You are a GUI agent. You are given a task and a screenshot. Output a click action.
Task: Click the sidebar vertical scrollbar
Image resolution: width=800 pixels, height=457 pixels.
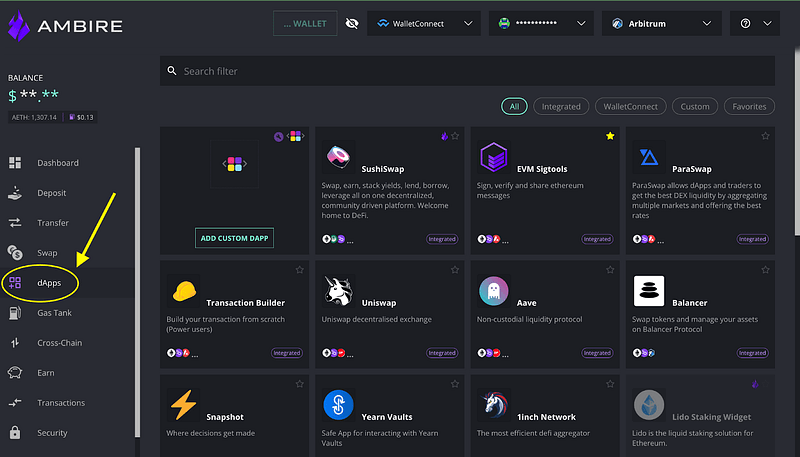(x=137, y=292)
